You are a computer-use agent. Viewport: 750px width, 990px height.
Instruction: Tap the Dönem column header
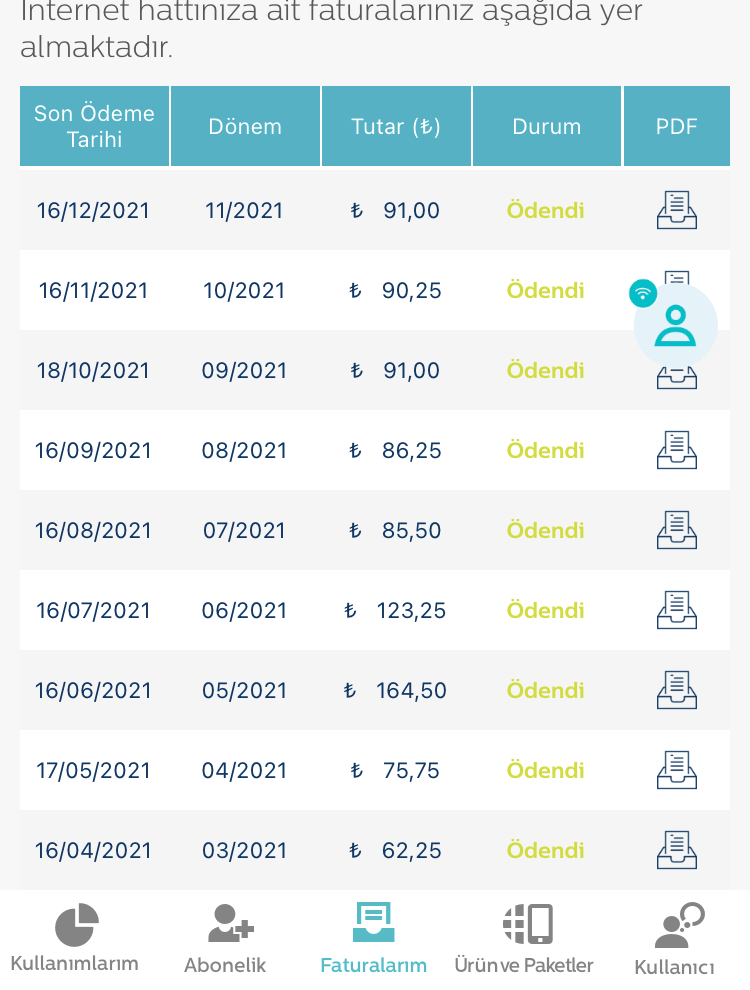pos(245,126)
